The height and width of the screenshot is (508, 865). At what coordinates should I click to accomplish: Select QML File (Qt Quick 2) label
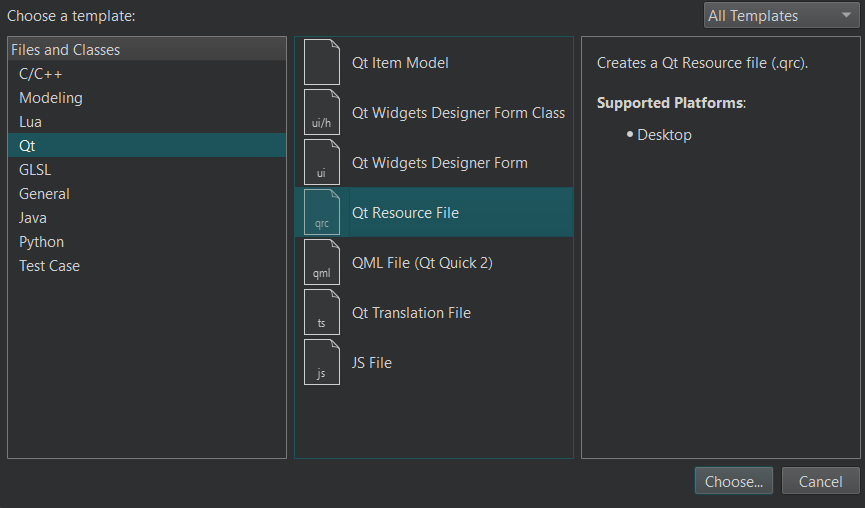pyautogui.click(x=422, y=263)
